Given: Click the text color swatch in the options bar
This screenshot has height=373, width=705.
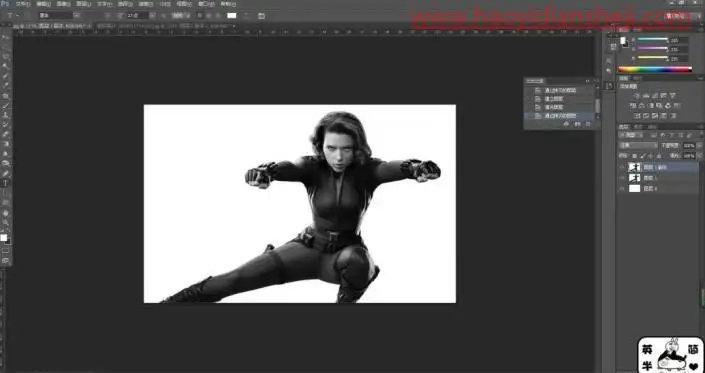Looking at the screenshot, I should pyautogui.click(x=232, y=16).
